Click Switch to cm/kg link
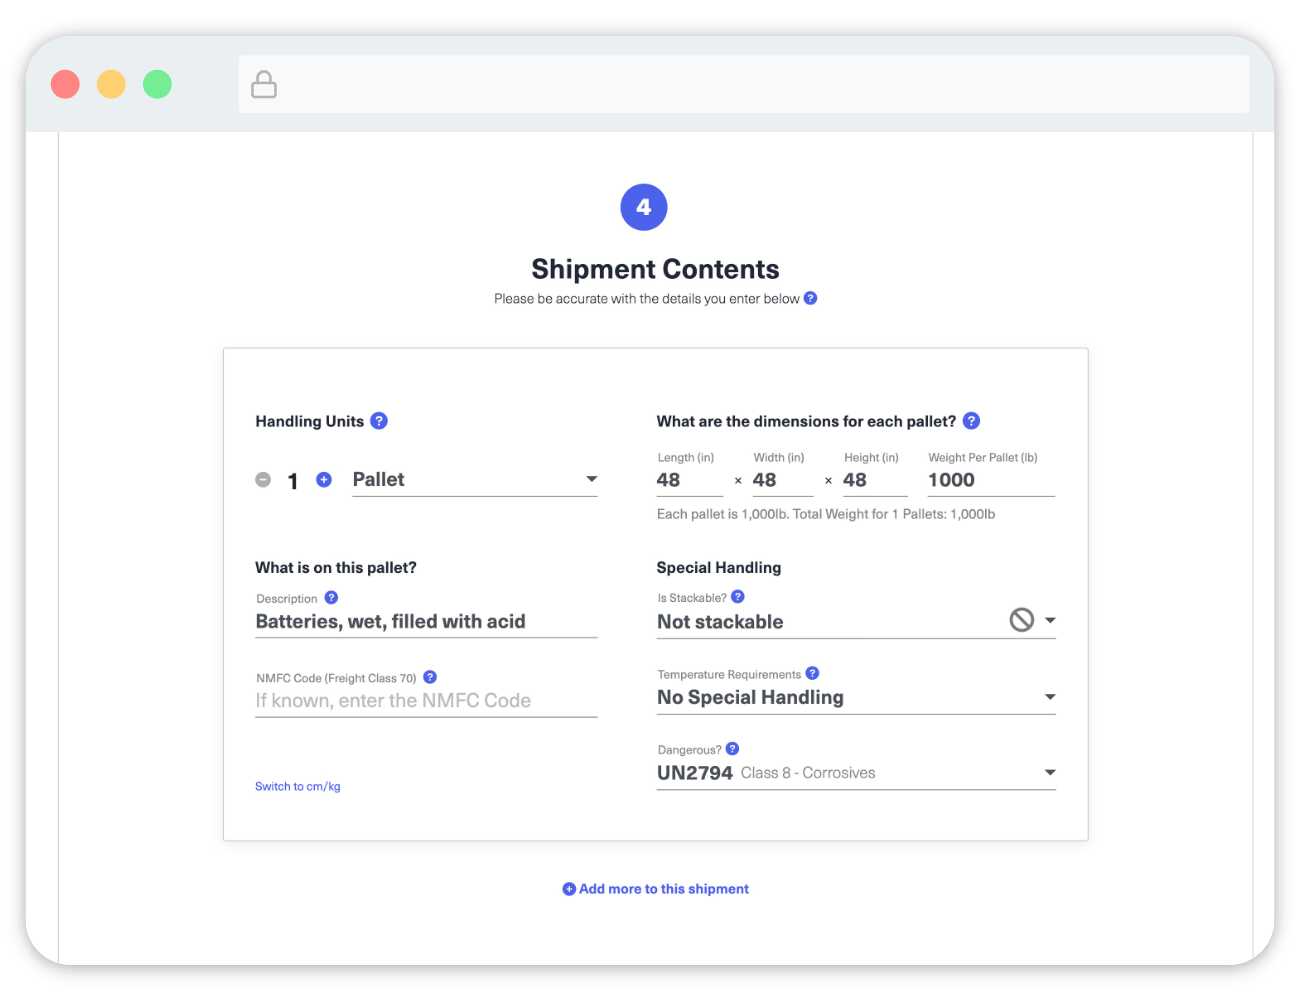 [297, 787]
